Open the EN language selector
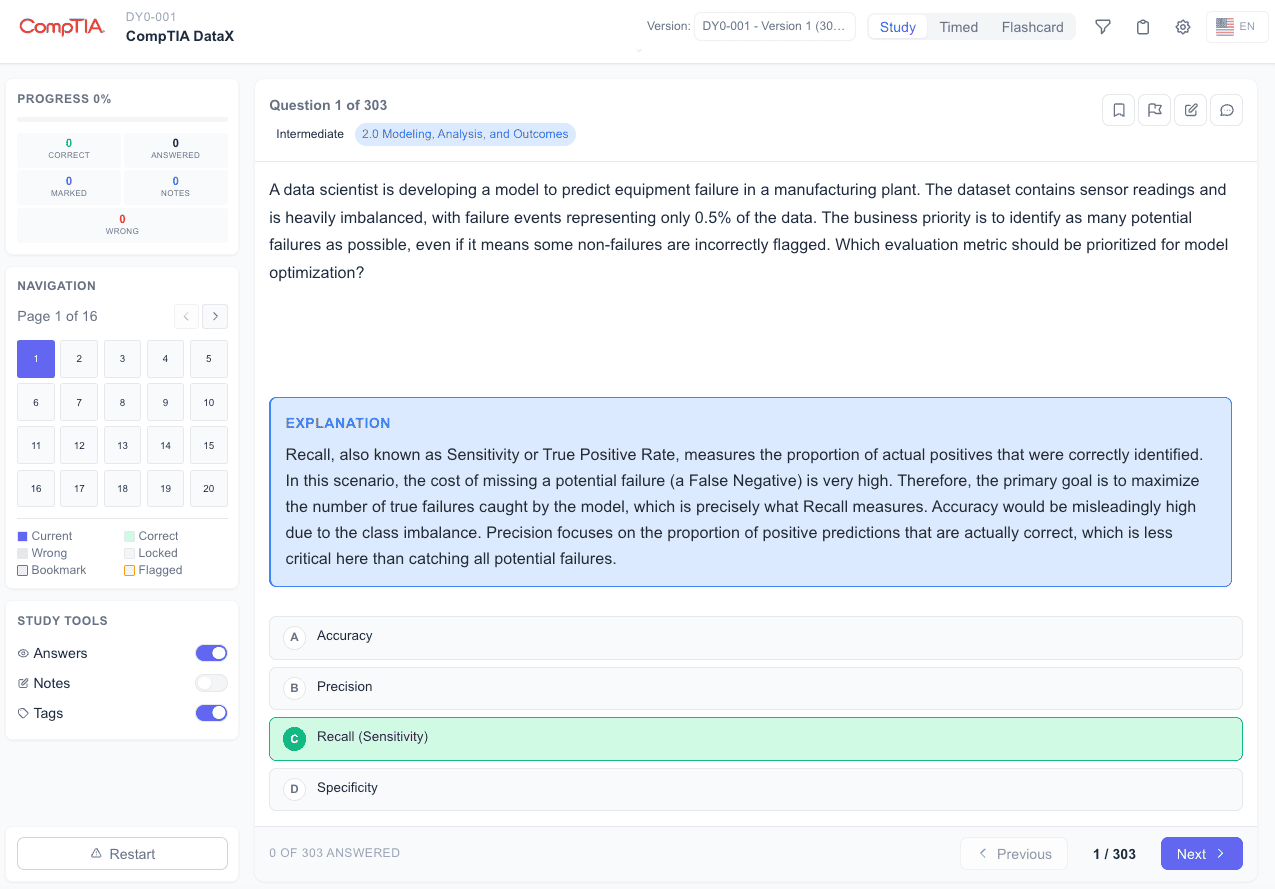Screen dimensions: 1275x889 [1237, 27]
